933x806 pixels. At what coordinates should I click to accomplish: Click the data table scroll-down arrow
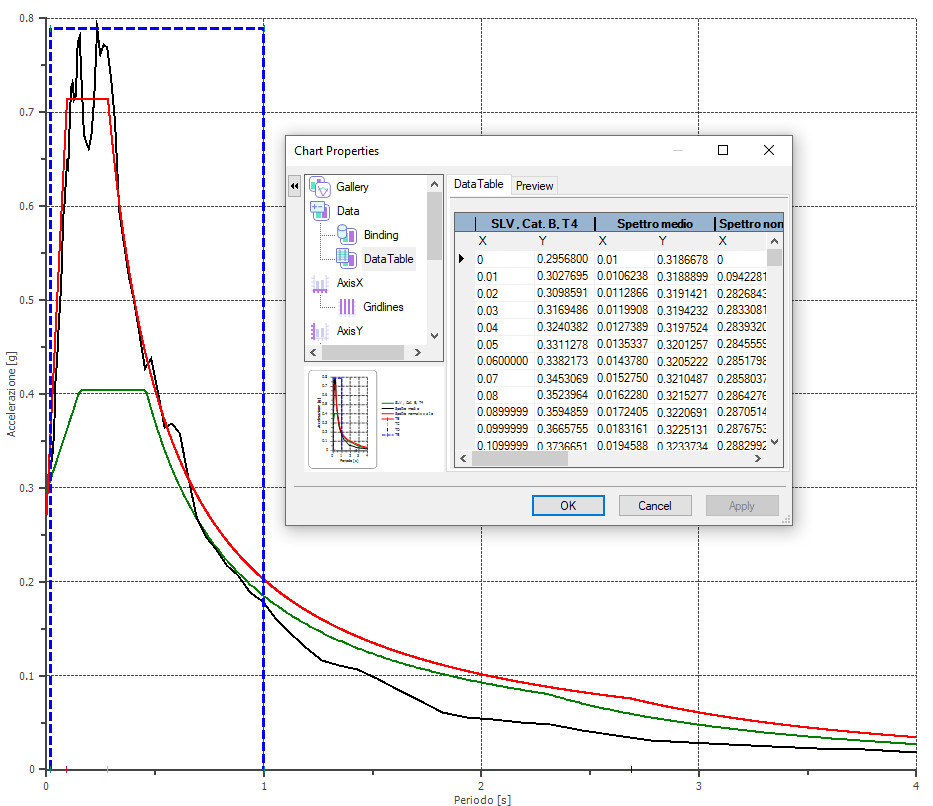click(x=774, y=442)
